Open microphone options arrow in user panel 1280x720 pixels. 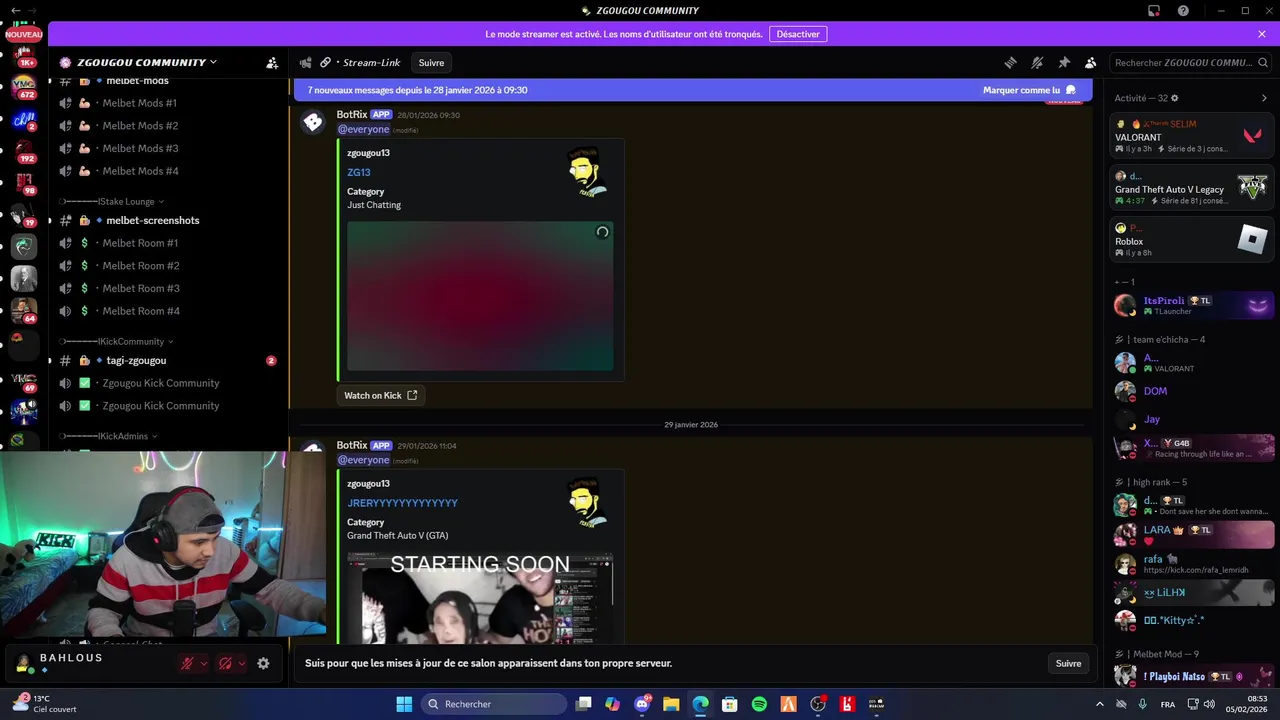click(x=204, y=663)
